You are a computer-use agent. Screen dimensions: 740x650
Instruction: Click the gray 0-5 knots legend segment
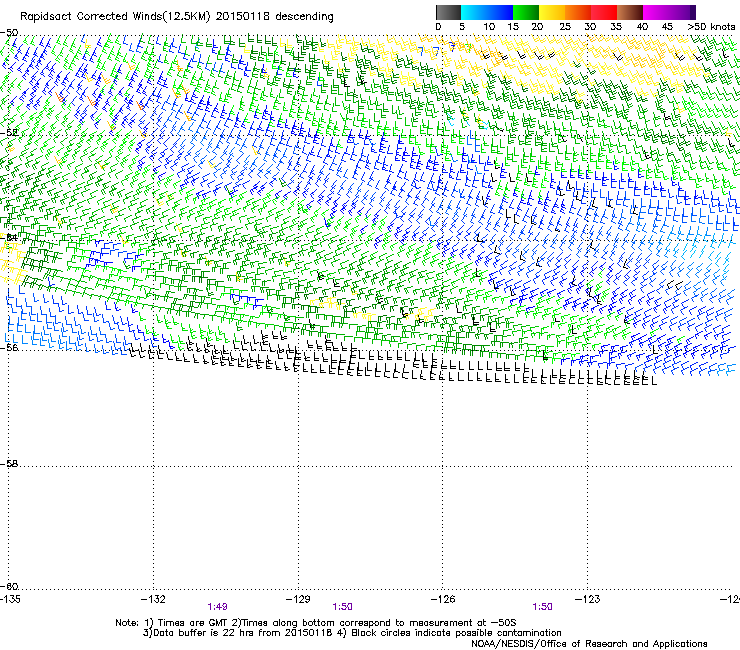[448, 12]
